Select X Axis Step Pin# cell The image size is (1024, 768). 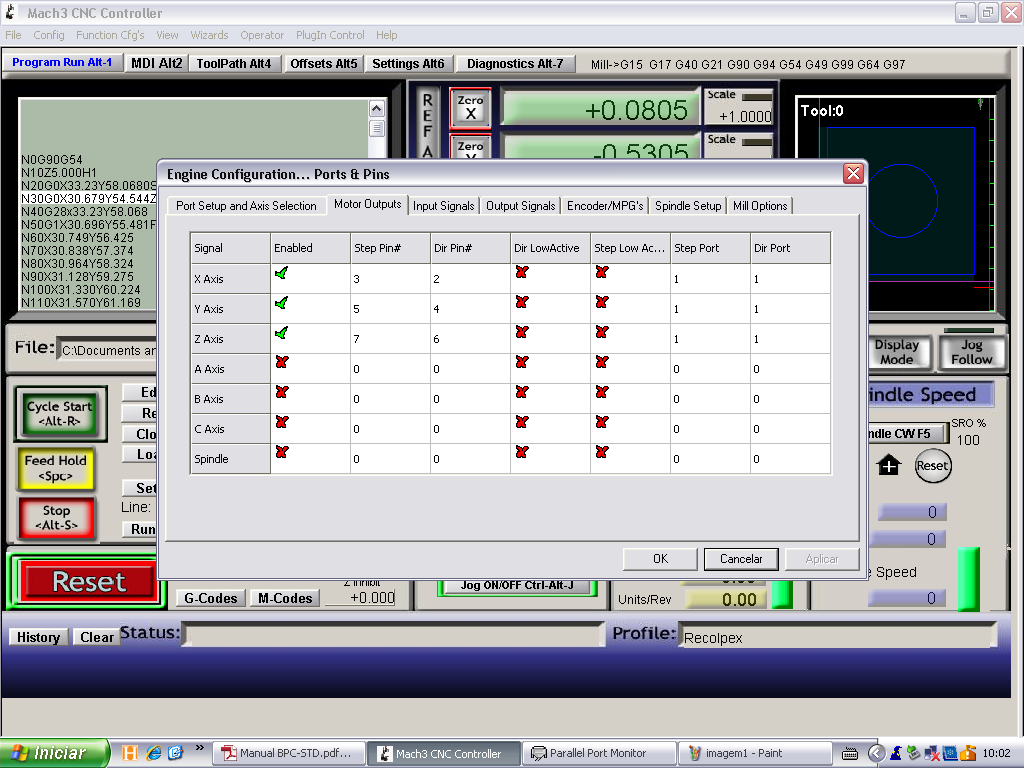pos(390,279)
